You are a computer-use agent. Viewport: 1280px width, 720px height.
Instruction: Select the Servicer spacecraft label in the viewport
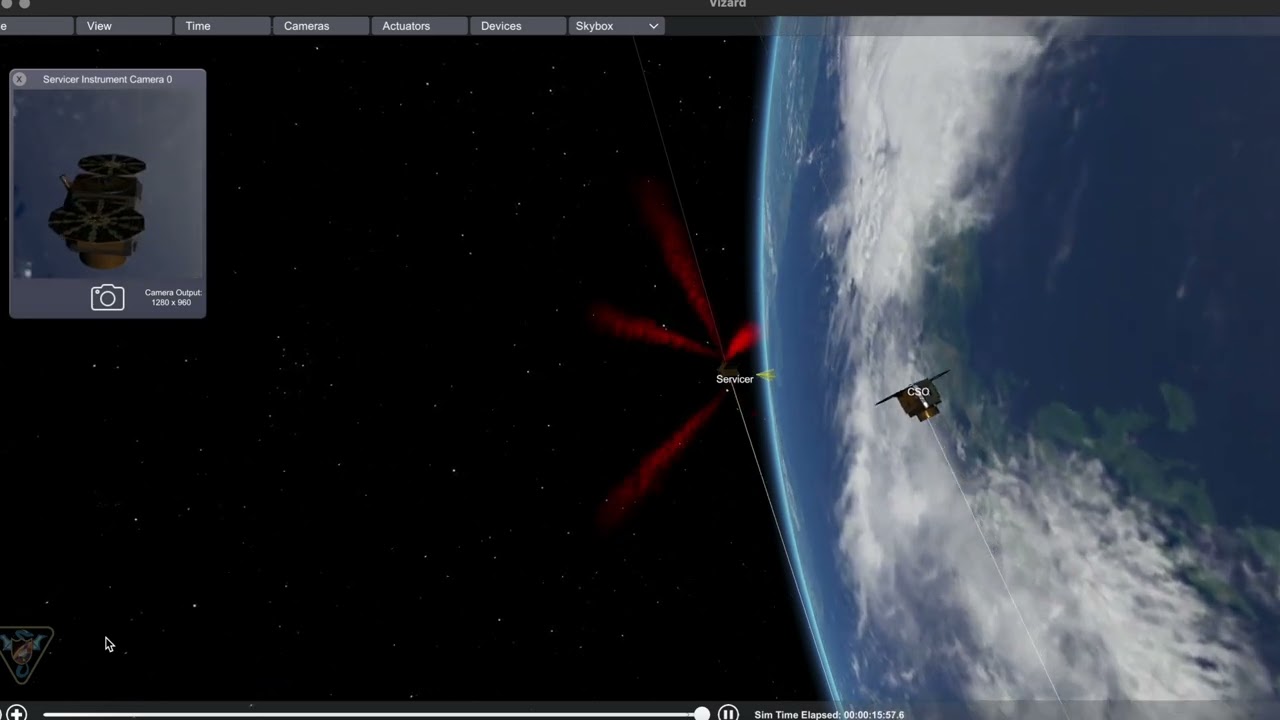coord(734,379)
